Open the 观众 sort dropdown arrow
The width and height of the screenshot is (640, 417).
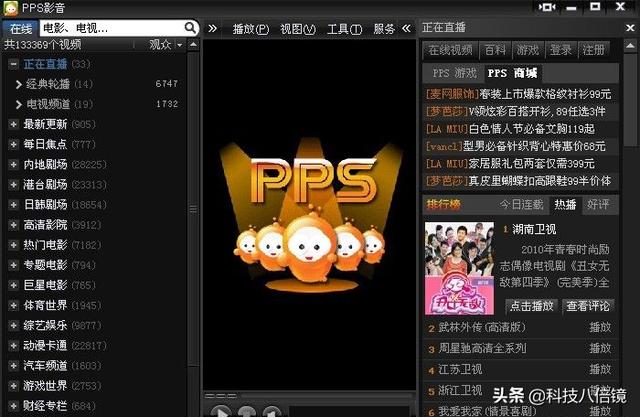tap(180, 45)
